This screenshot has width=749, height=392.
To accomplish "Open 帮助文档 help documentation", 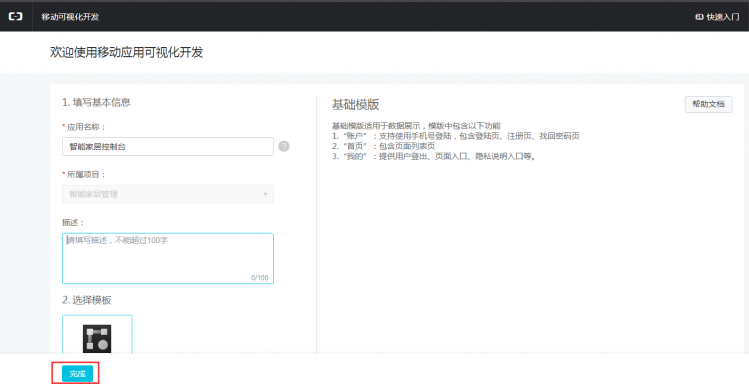I will (x=708, y=104).
